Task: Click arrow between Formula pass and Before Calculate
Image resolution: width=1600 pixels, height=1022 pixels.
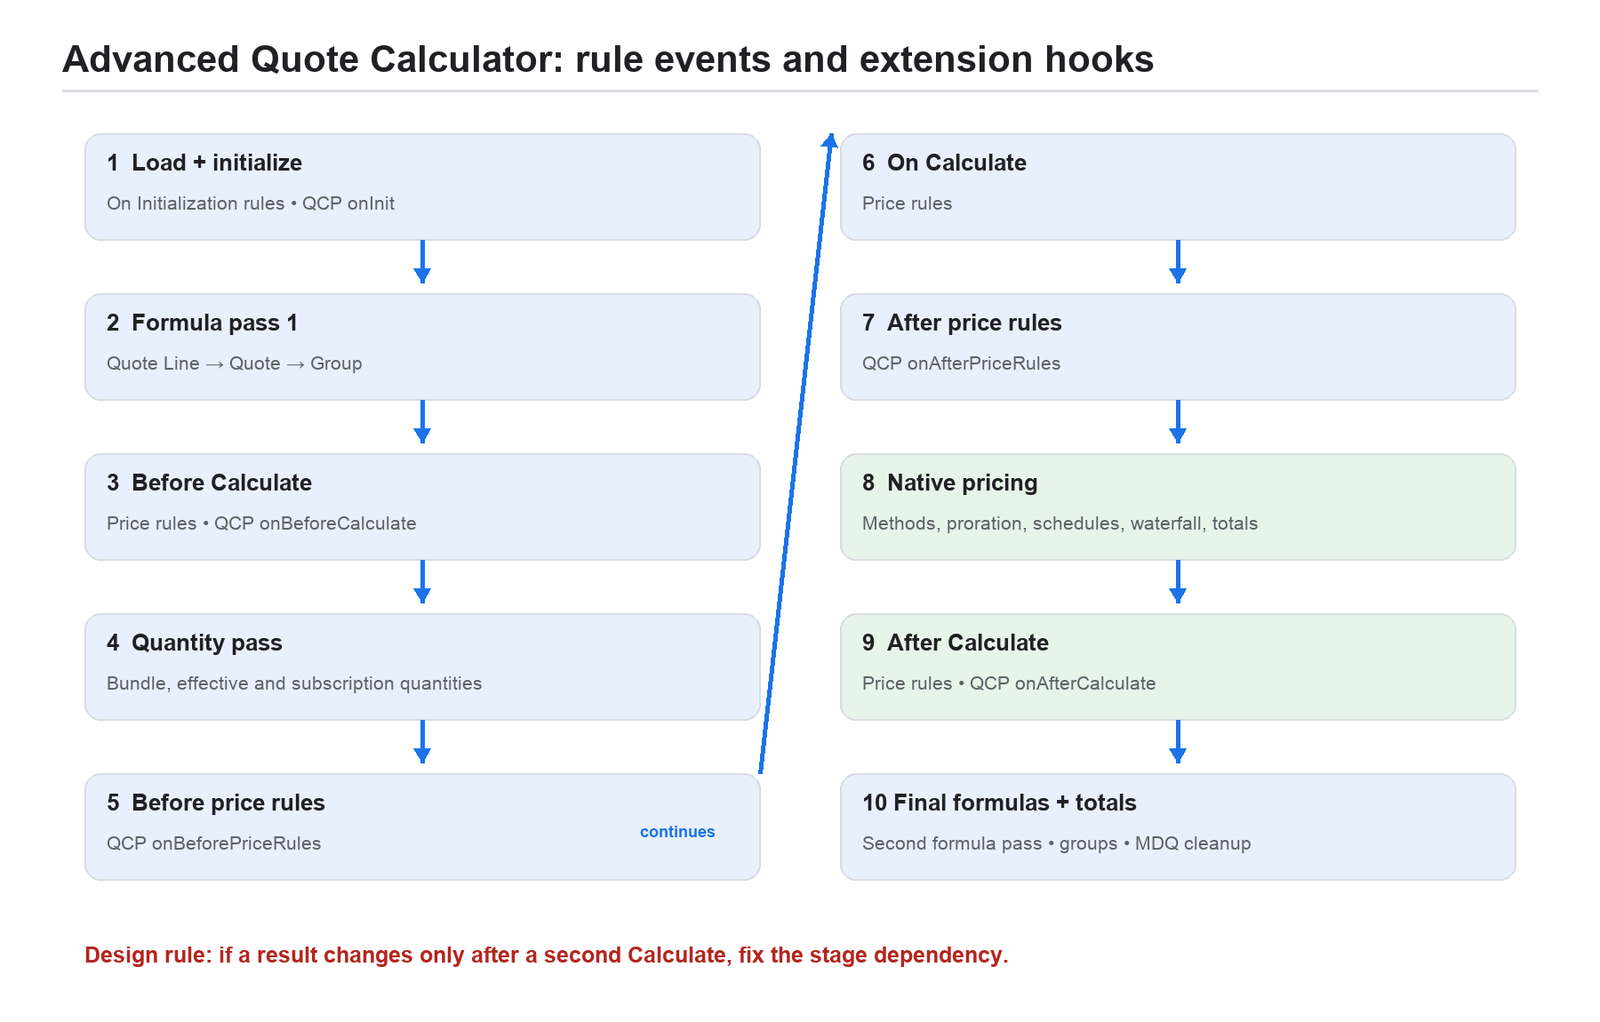Action: click(x=422, y=422)
